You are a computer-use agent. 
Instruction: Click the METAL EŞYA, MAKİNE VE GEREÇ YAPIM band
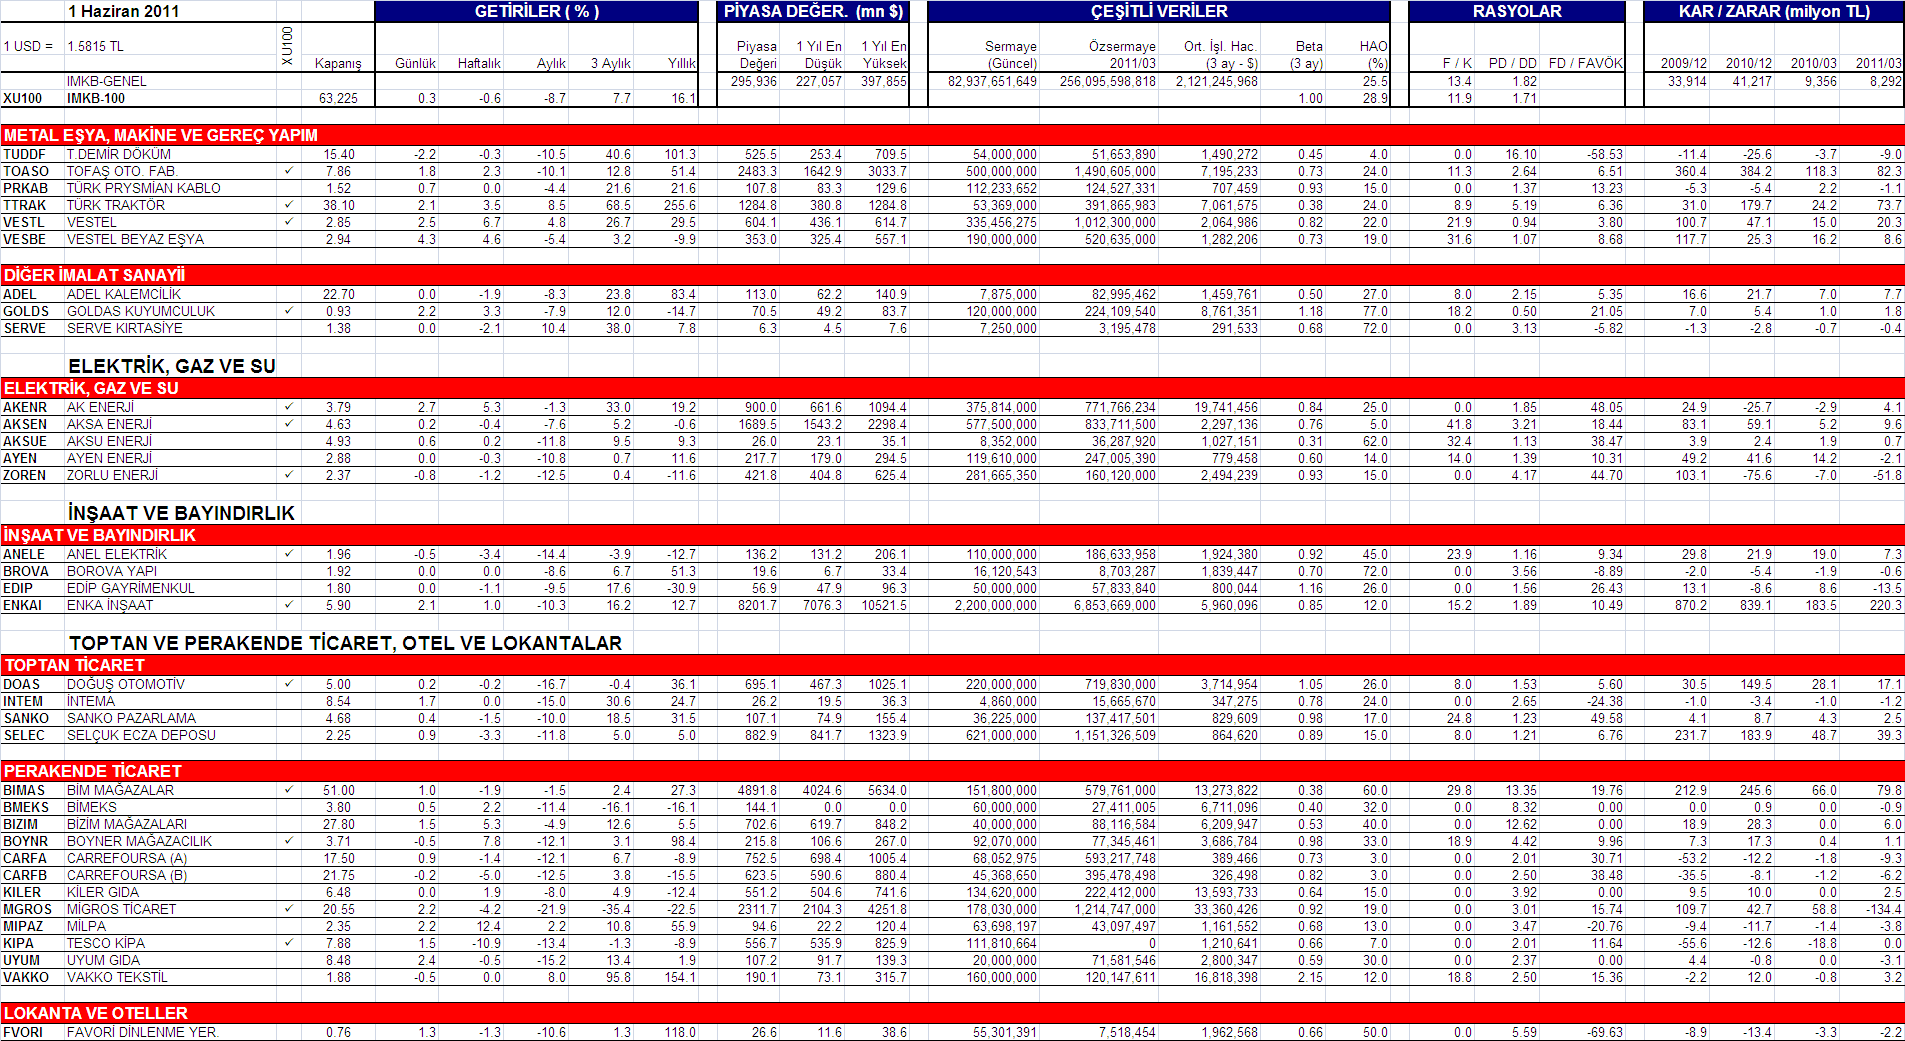coord(952,135)
